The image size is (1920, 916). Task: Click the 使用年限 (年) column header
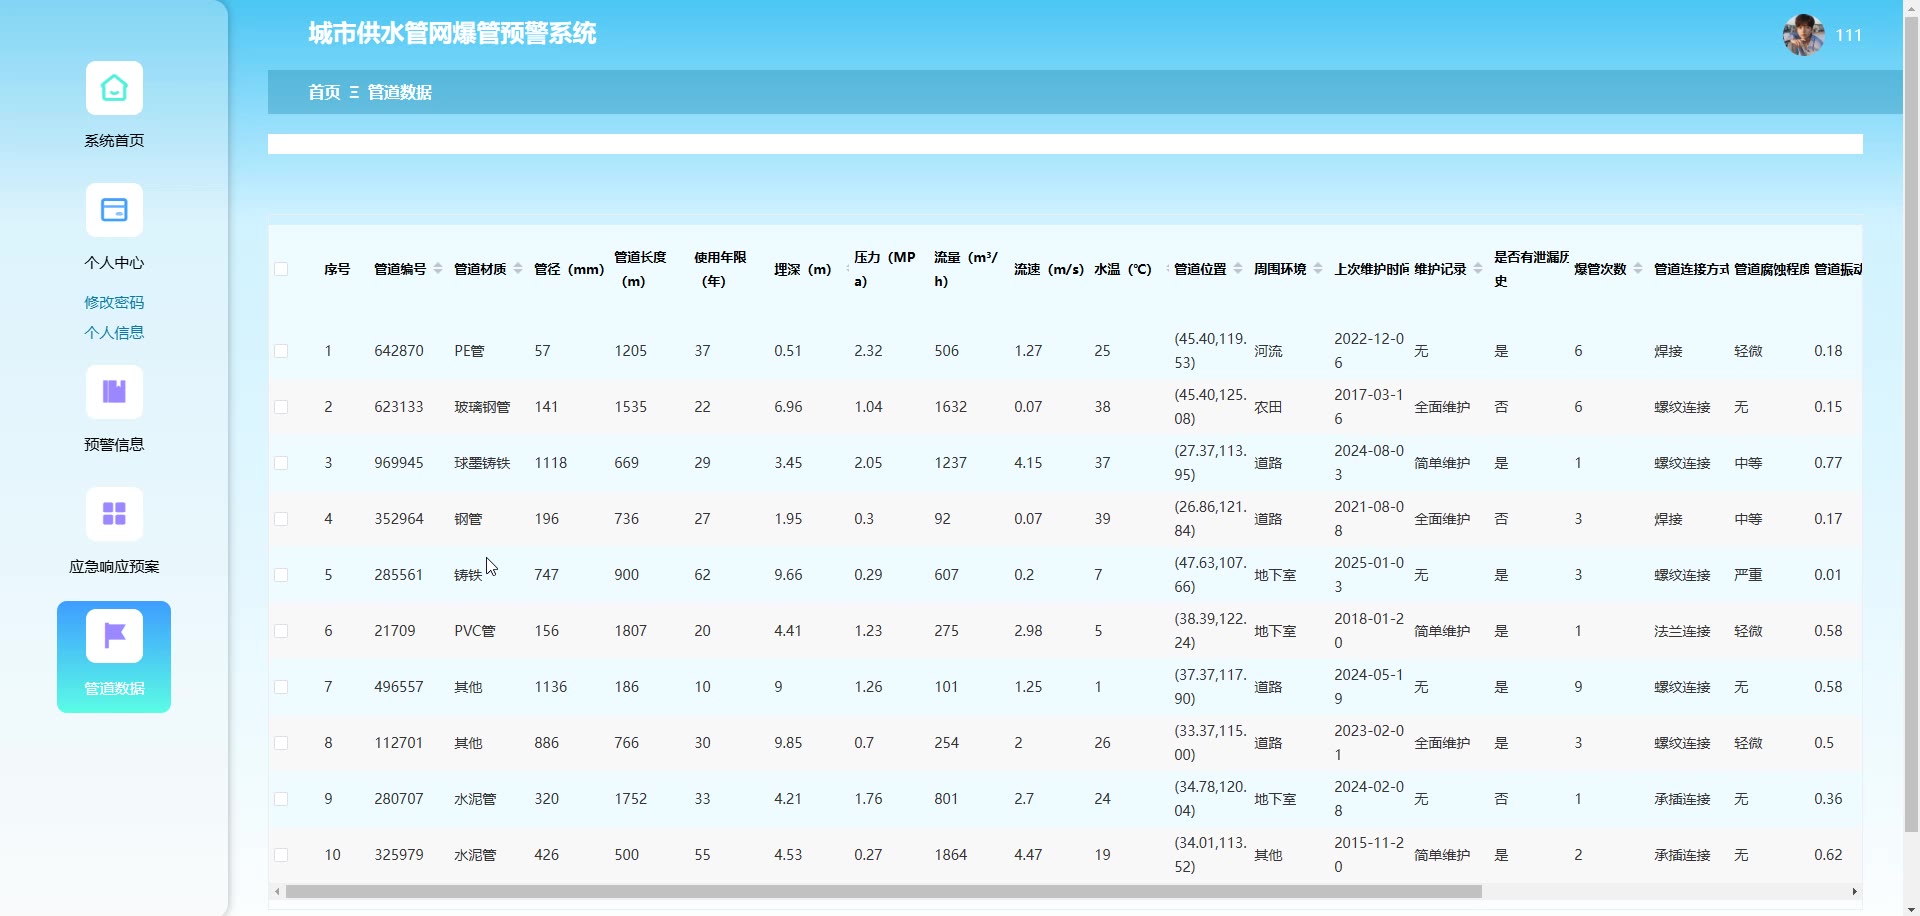point(720,269)
